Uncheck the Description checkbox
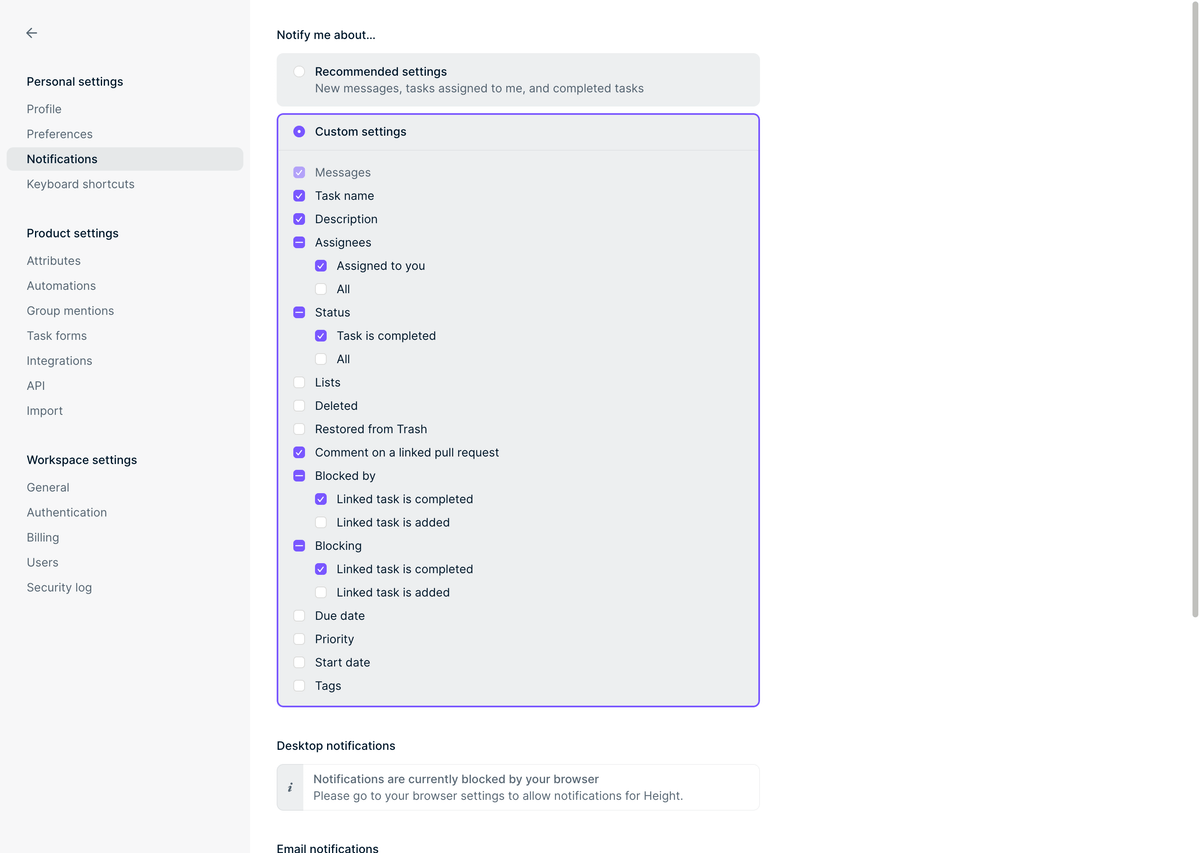This screenshot has width=1200, height=853. (x=299, y=219)
